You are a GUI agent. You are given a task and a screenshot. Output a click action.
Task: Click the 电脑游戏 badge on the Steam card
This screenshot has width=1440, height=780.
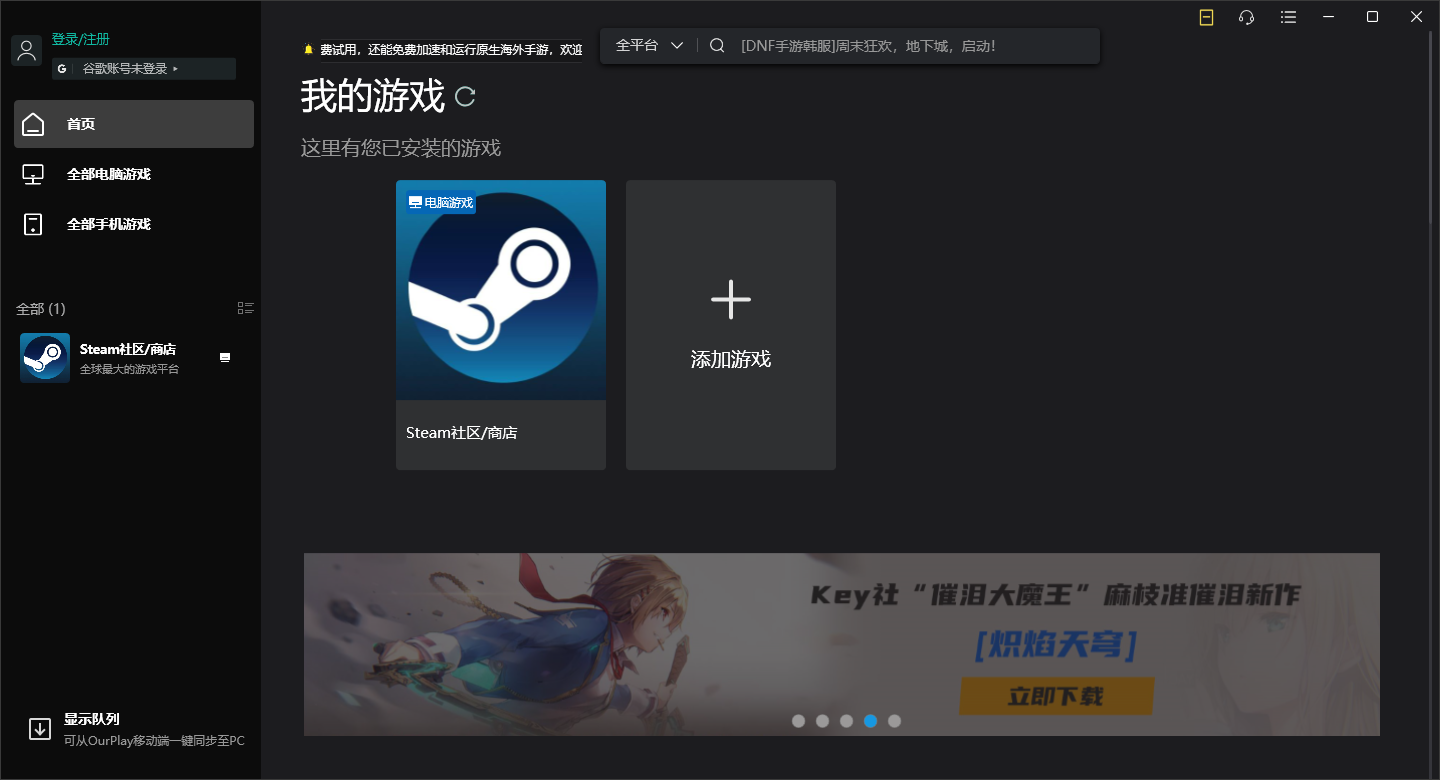pos(441,202)
